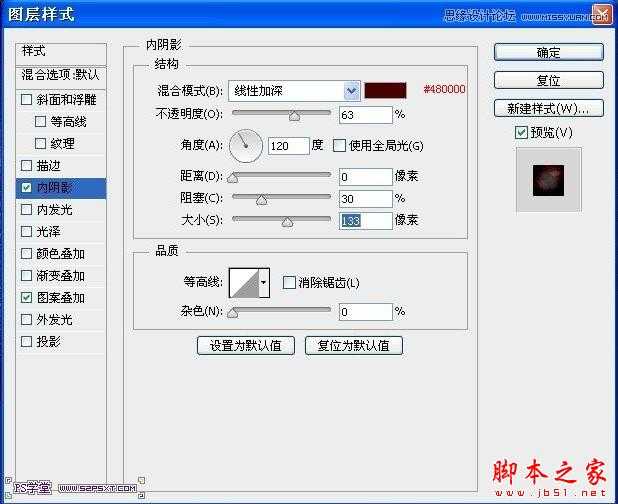The image size is (618, 504).
Task: Close the 图层样式 dialog
Action: [x=601, y=15]
